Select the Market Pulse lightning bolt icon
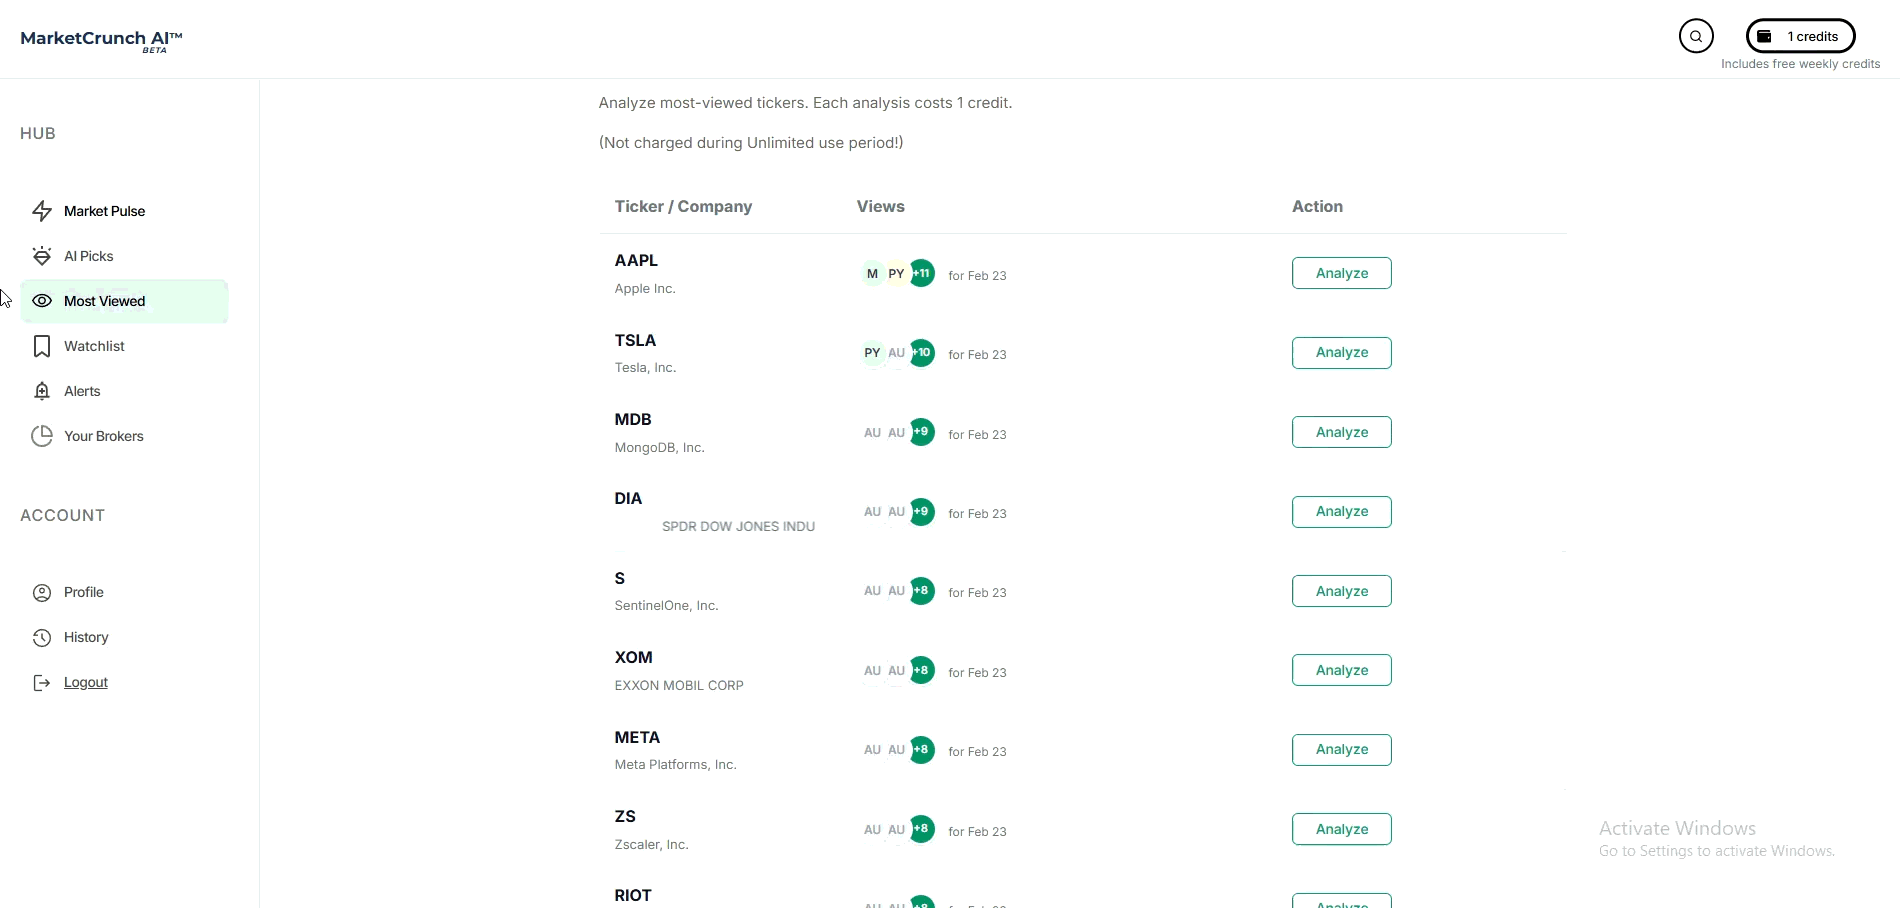 click(42, 211)
